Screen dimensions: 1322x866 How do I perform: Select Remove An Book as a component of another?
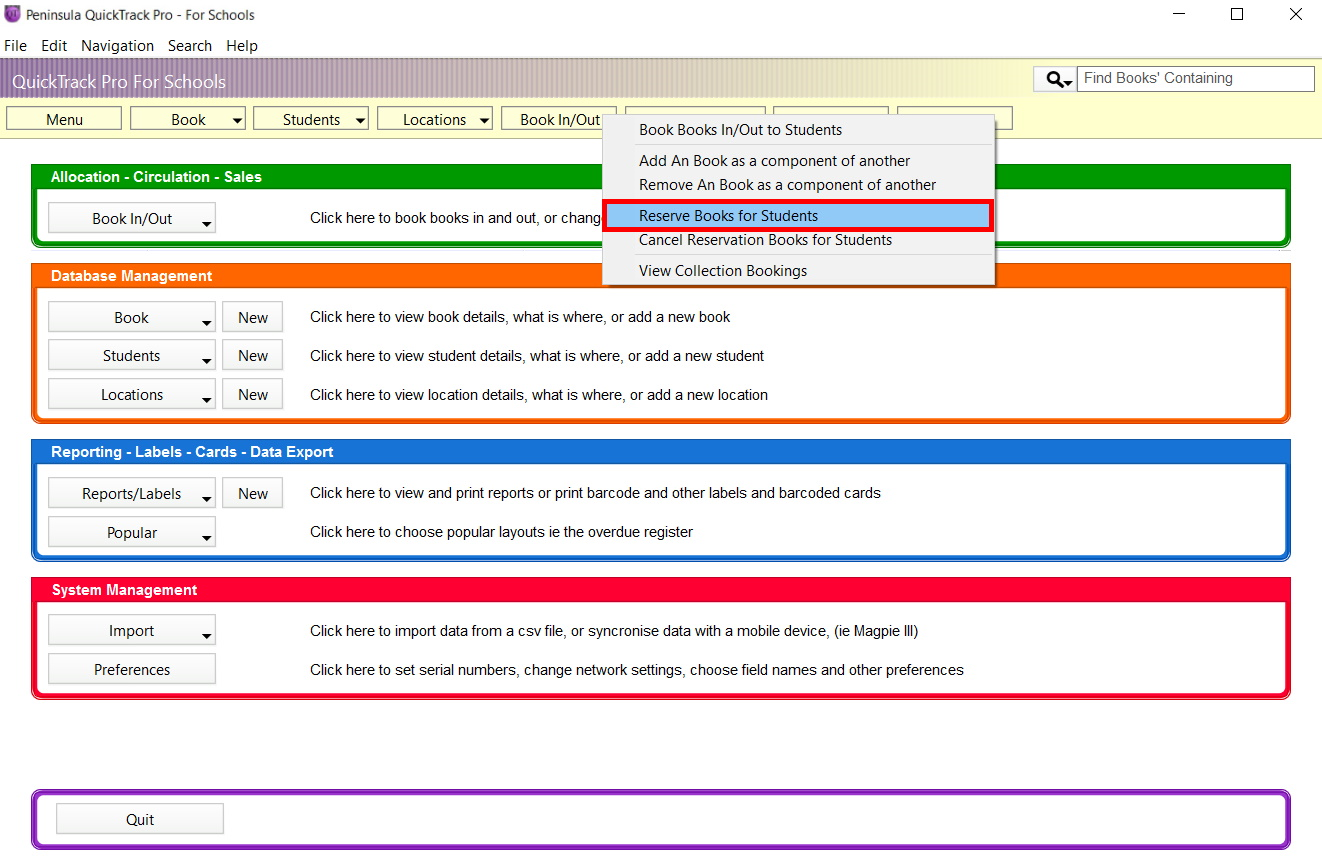pos(798,185)
